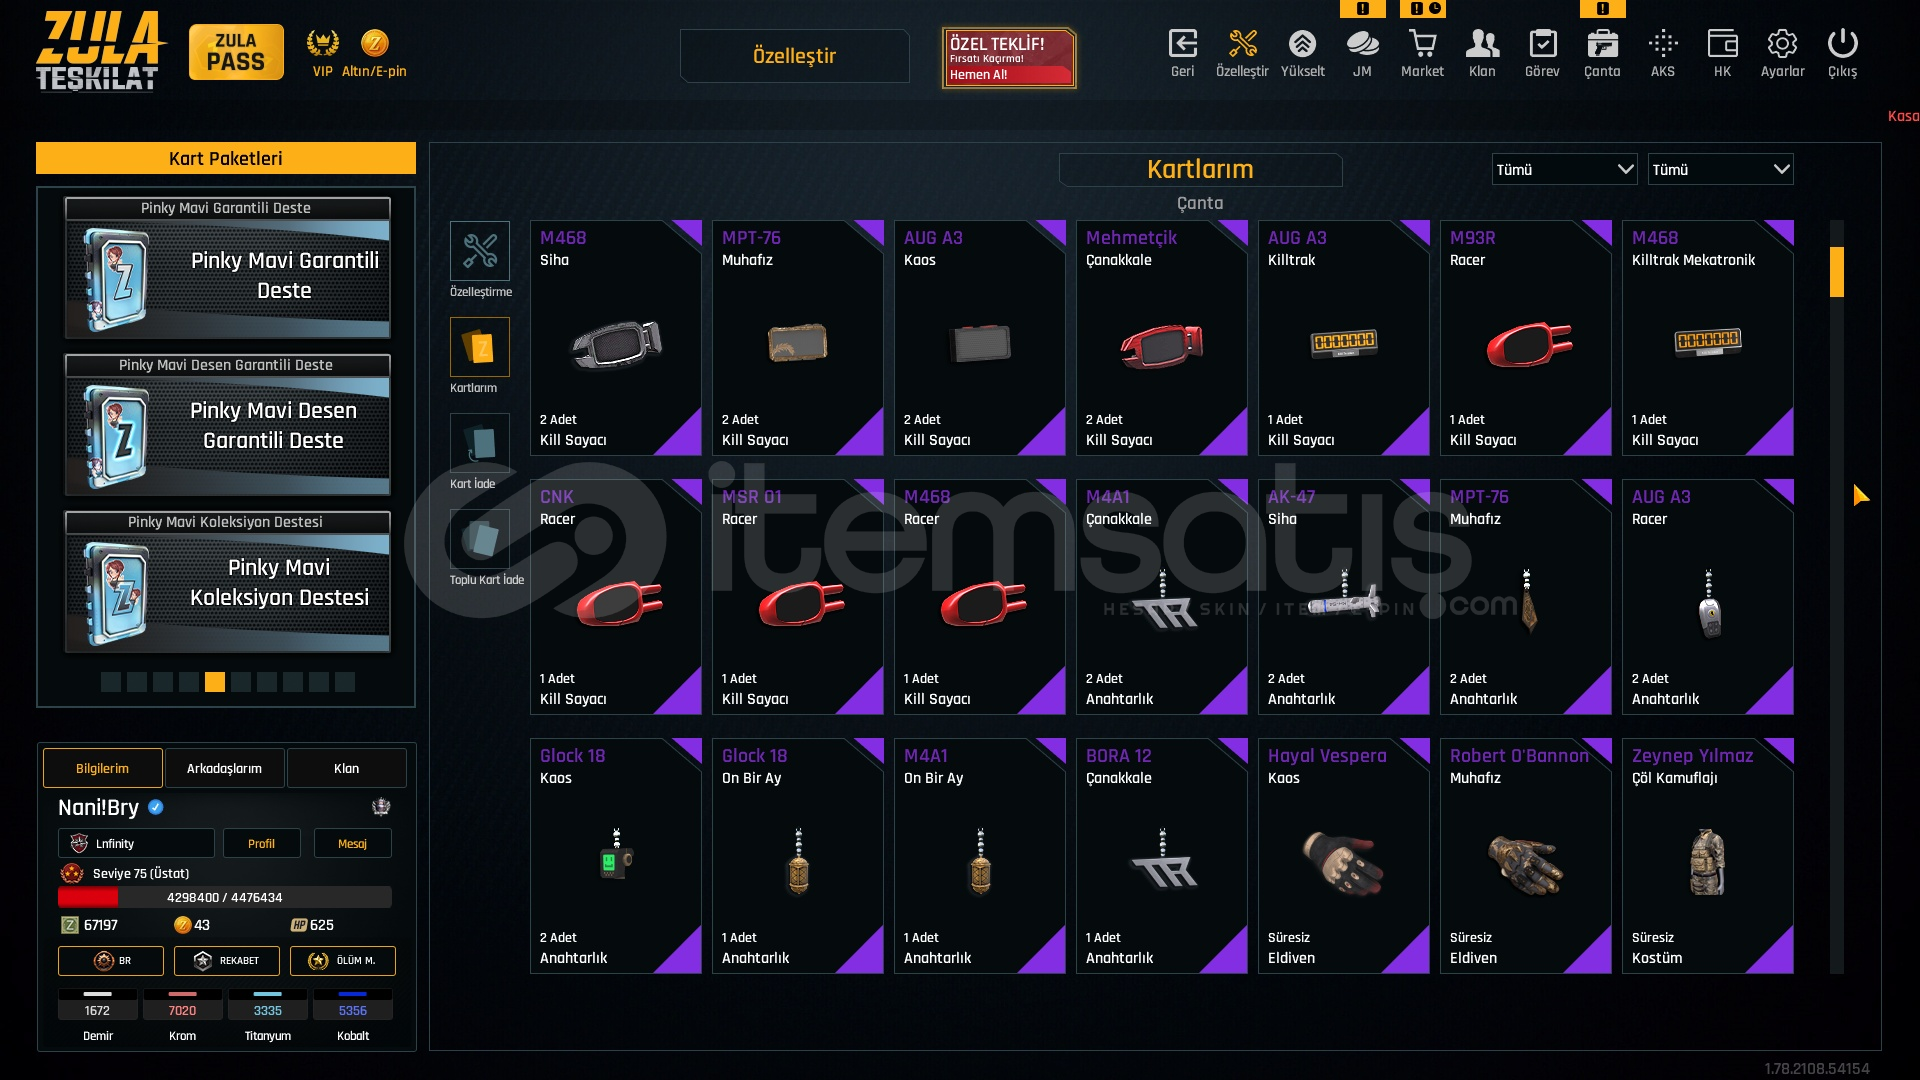Select the last page indicator square
This screenshot has width=1920, height=1080.
[x=345, y=682]
